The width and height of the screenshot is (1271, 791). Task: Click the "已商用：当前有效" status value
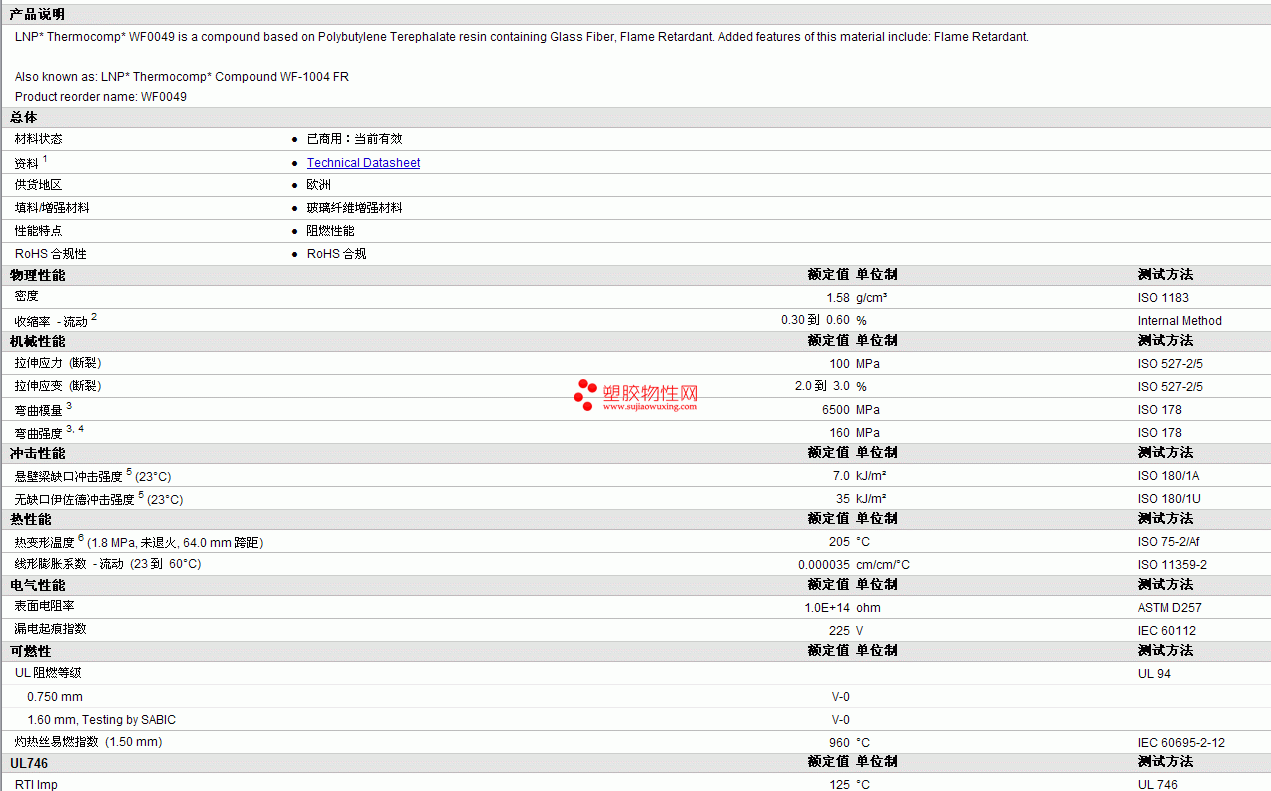pyautogui.click(x=355, y=139)
